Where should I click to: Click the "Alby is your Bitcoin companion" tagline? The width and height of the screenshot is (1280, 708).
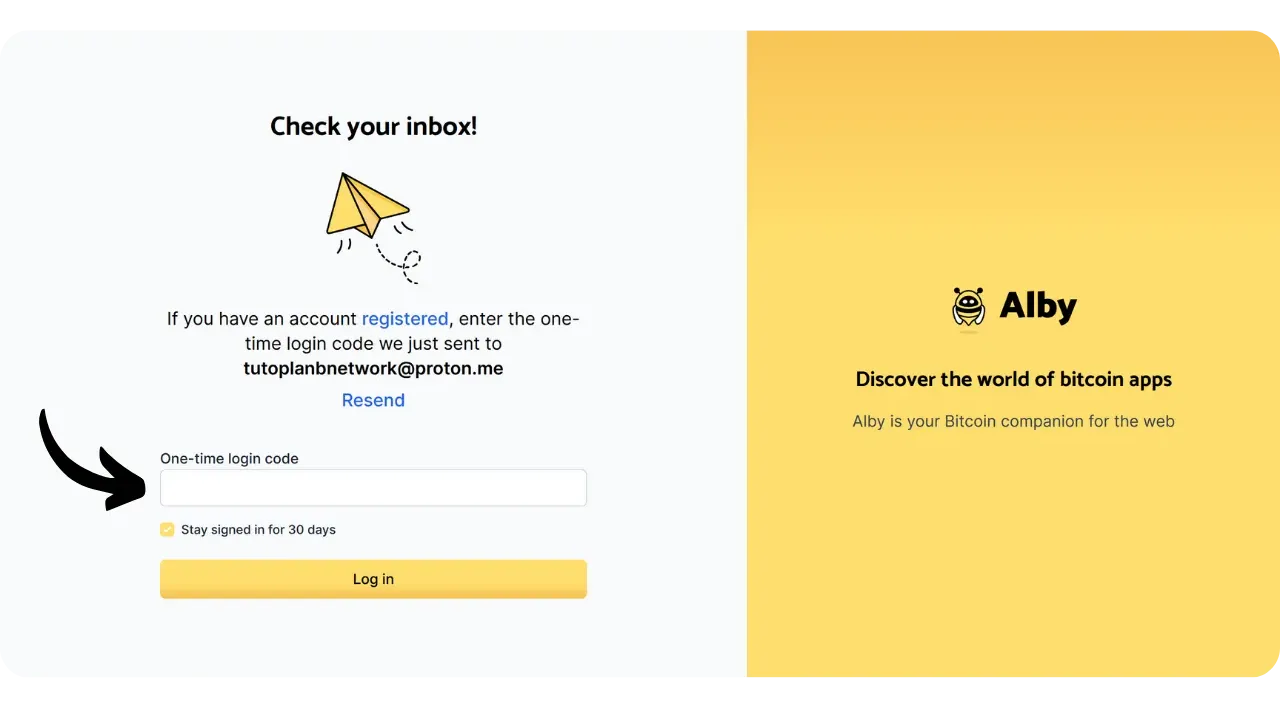click(1013, 421)
